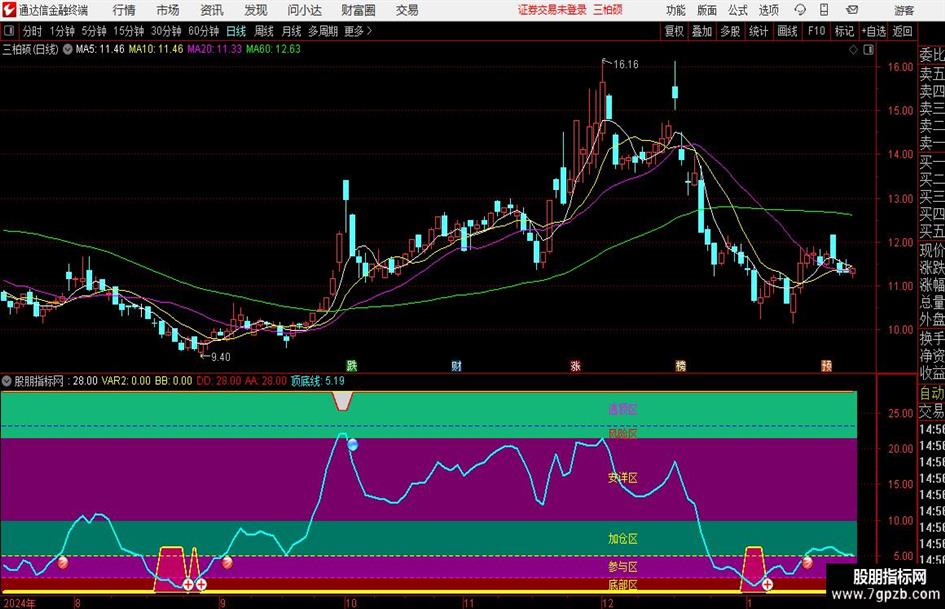
Task: Open the 功能 menu
Action: 676,10
